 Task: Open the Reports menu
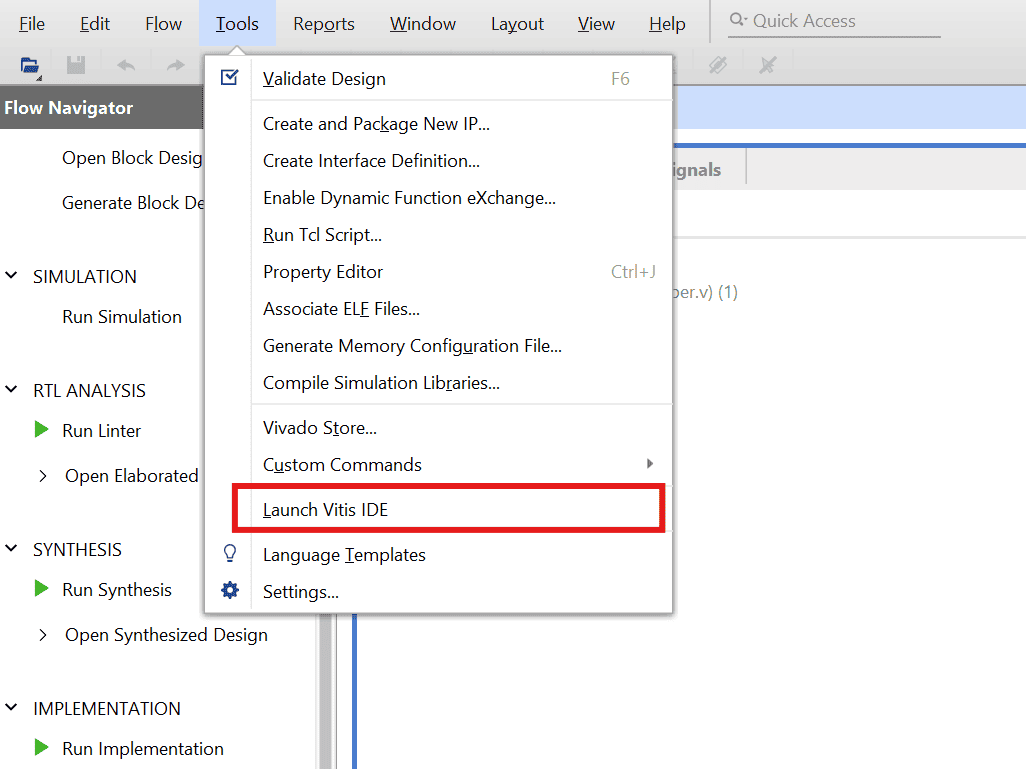pyautogui.click(x=323, y=24)
